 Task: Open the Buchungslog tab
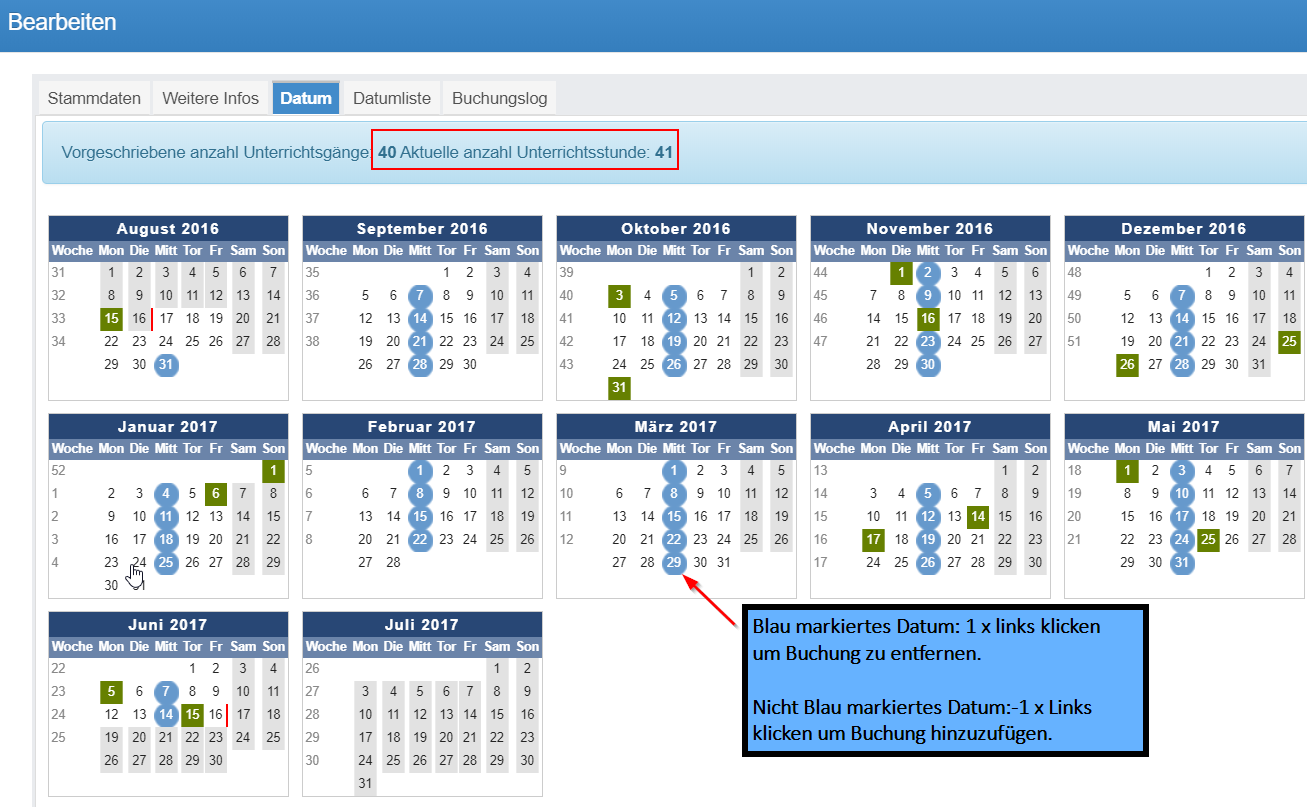(x=500, y=98)
